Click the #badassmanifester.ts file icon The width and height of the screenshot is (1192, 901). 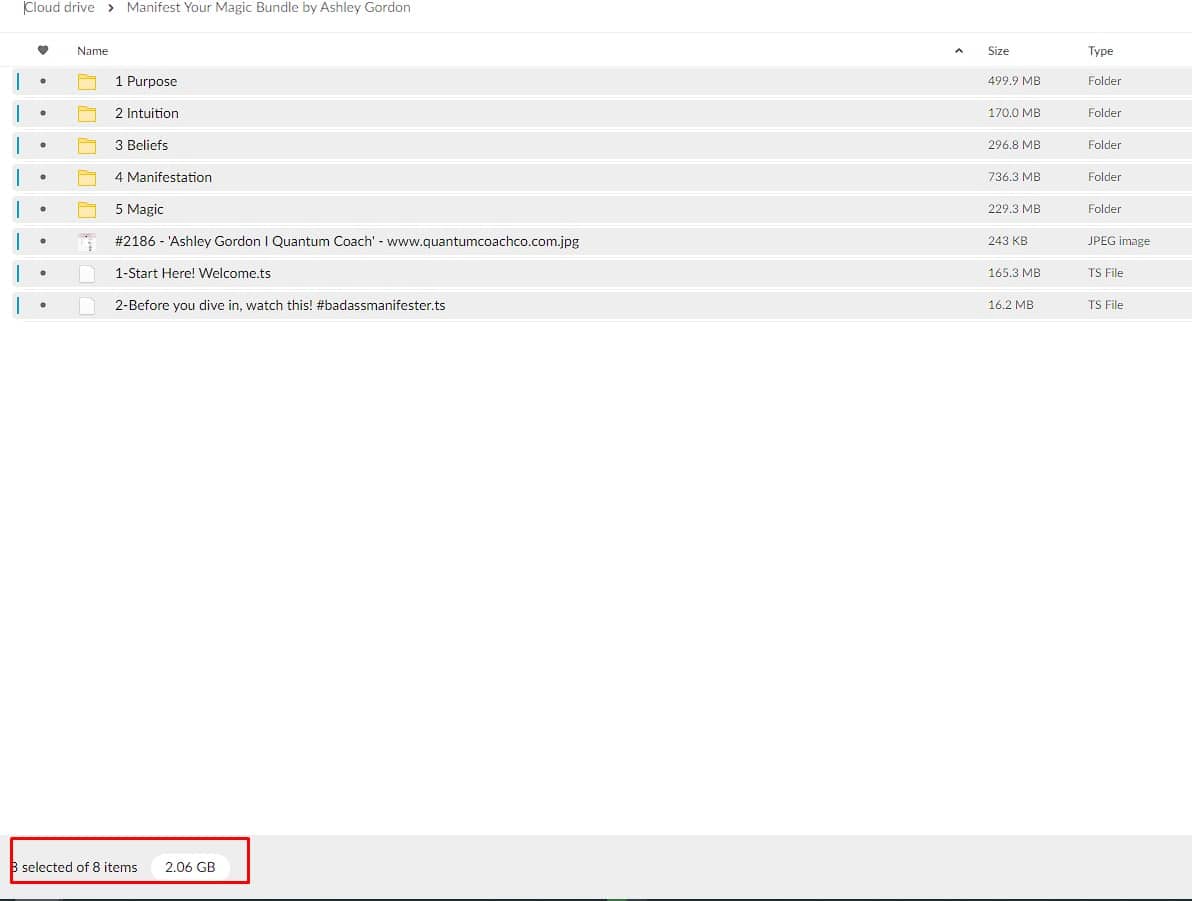(x=87, y=306)
